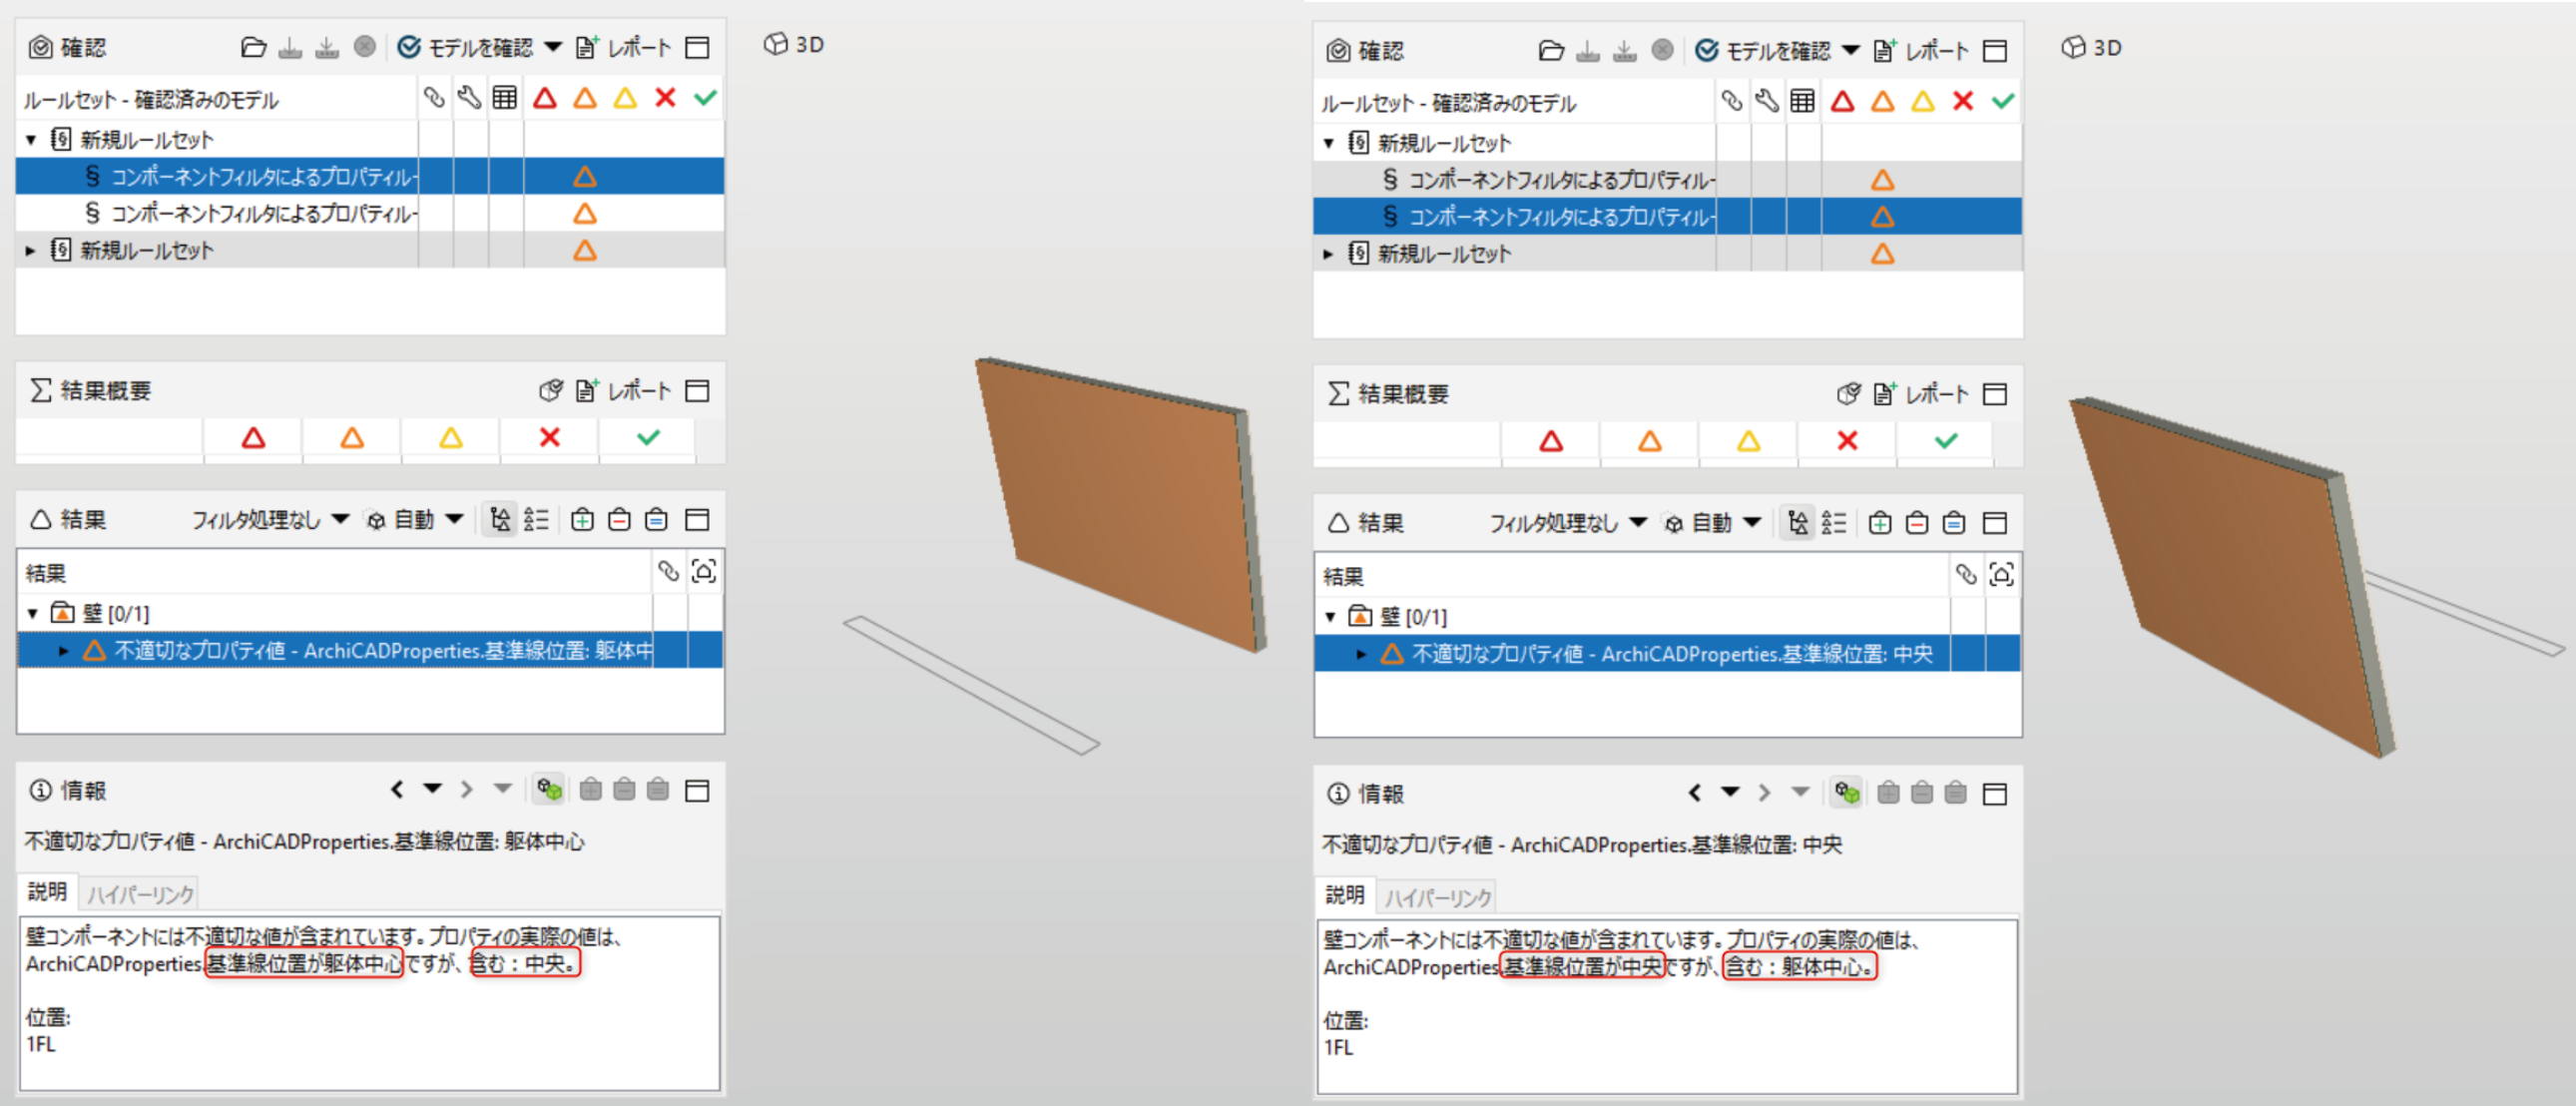Screen dimensions: 2576x1106
Task: Click モデルを確認 button in right 確認 panel
Action: coord(1764,51)
